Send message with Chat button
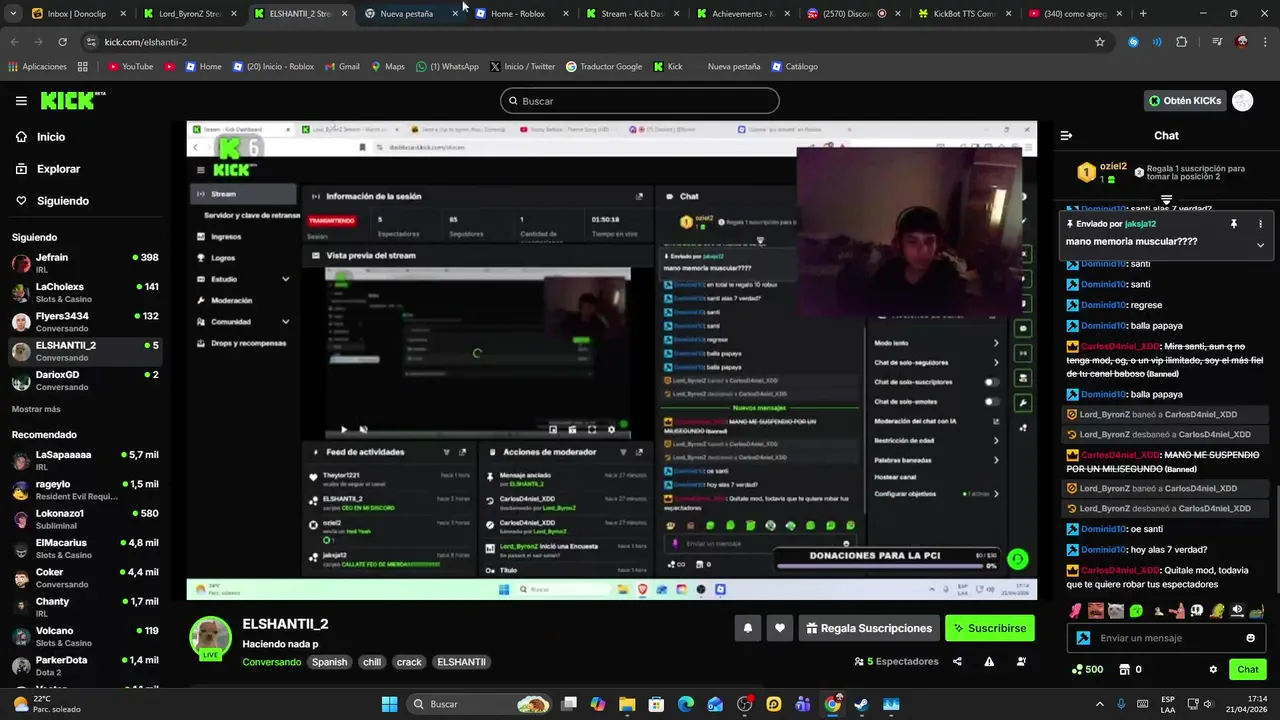 click(x=1248, y=669)
